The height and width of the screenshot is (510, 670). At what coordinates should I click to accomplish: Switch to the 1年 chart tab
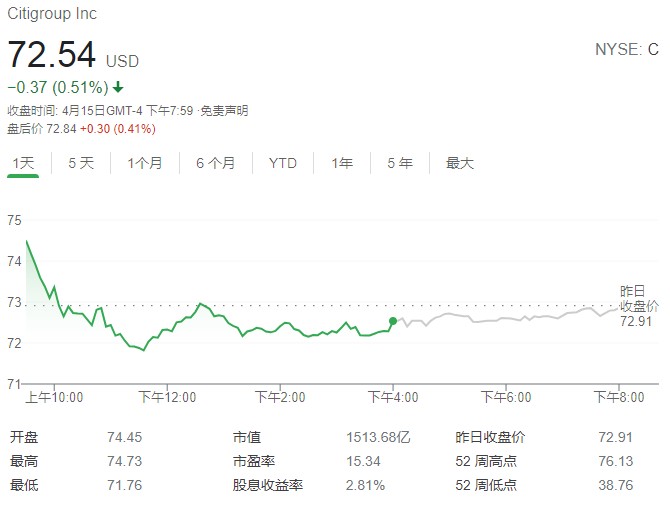[342, 163]
